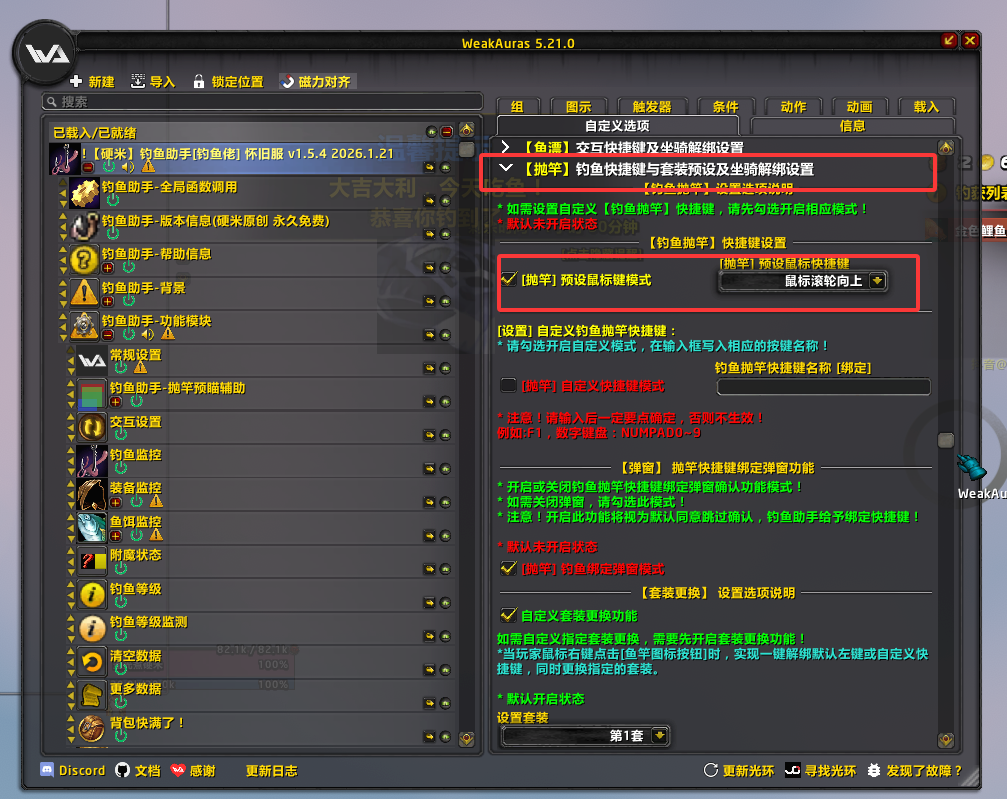Image resolution: width=1007 pixels, height=799 pixels.
Task: Click the 钓鱼助手-全局函数调用 gold nugget thumbnail
Action: click(84, 193)
